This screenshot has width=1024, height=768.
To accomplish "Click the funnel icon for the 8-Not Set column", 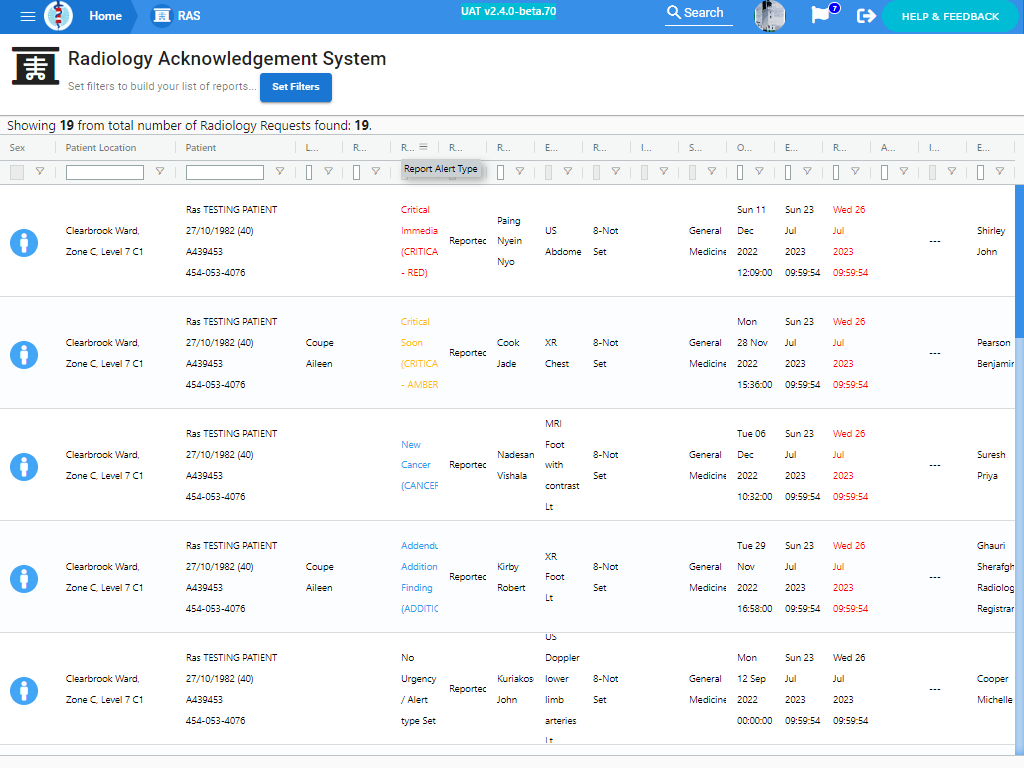I will pyautogui.click(x=616, y=171).
